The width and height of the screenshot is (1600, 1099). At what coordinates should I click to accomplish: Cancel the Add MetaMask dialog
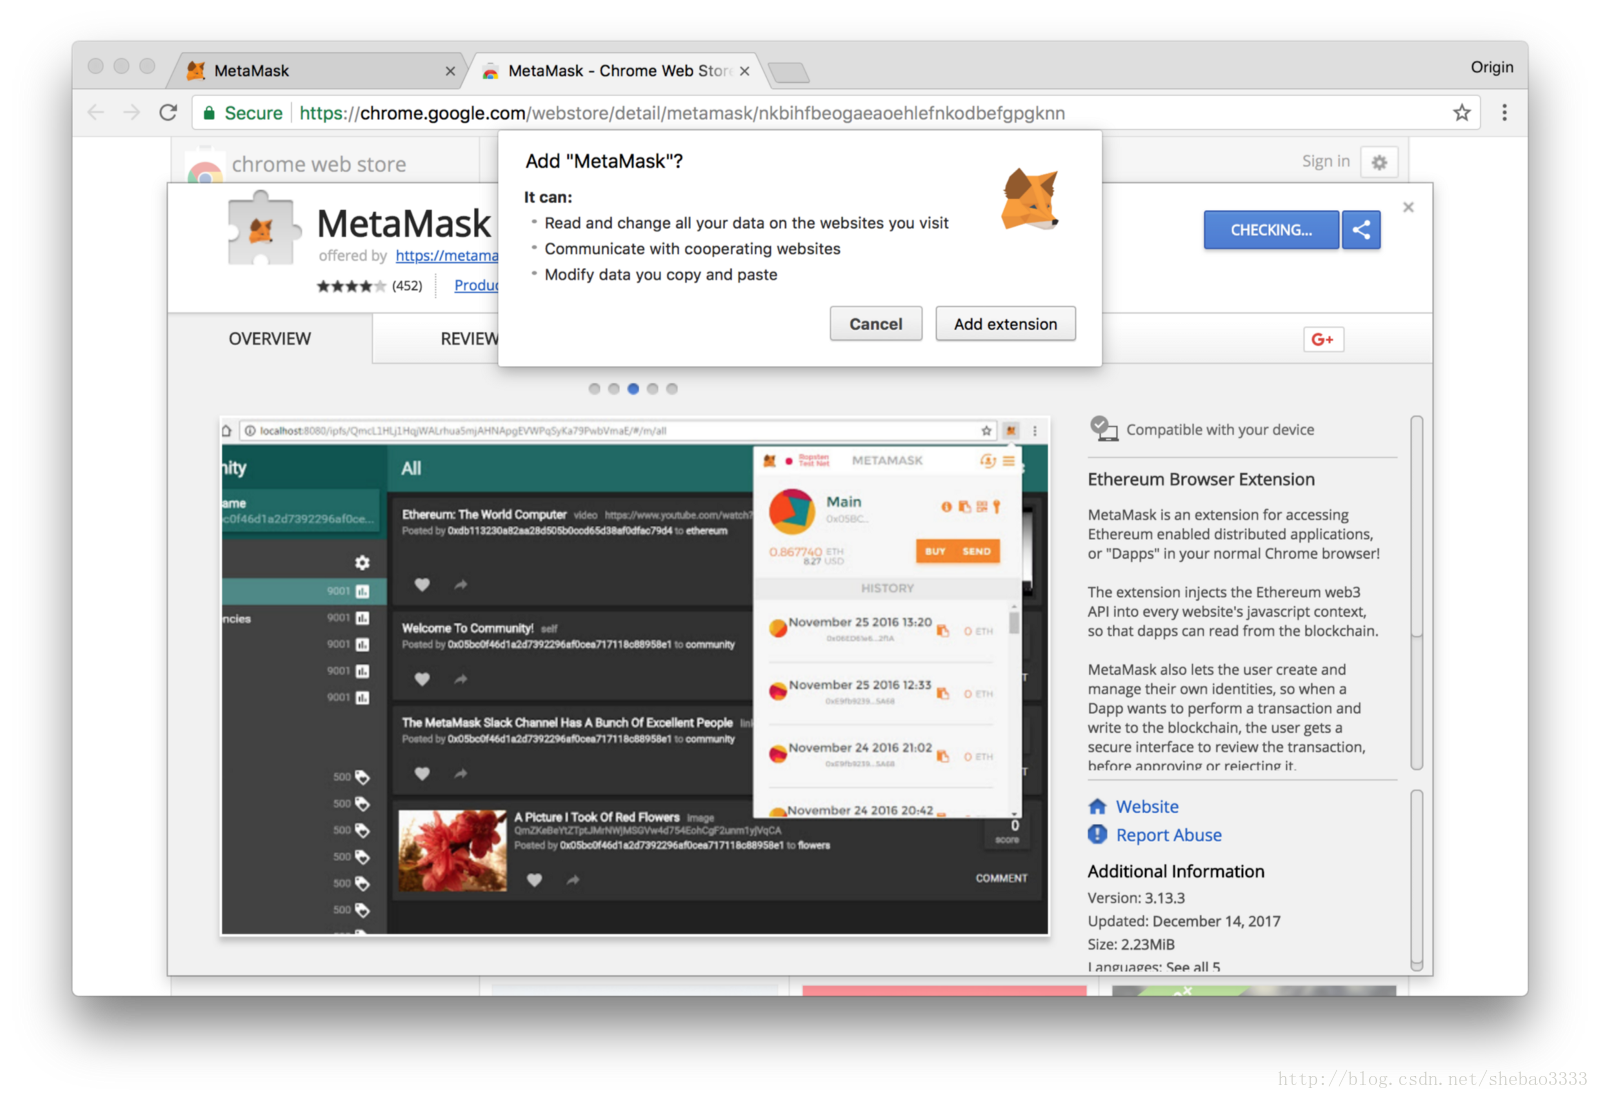pos(875,324)
